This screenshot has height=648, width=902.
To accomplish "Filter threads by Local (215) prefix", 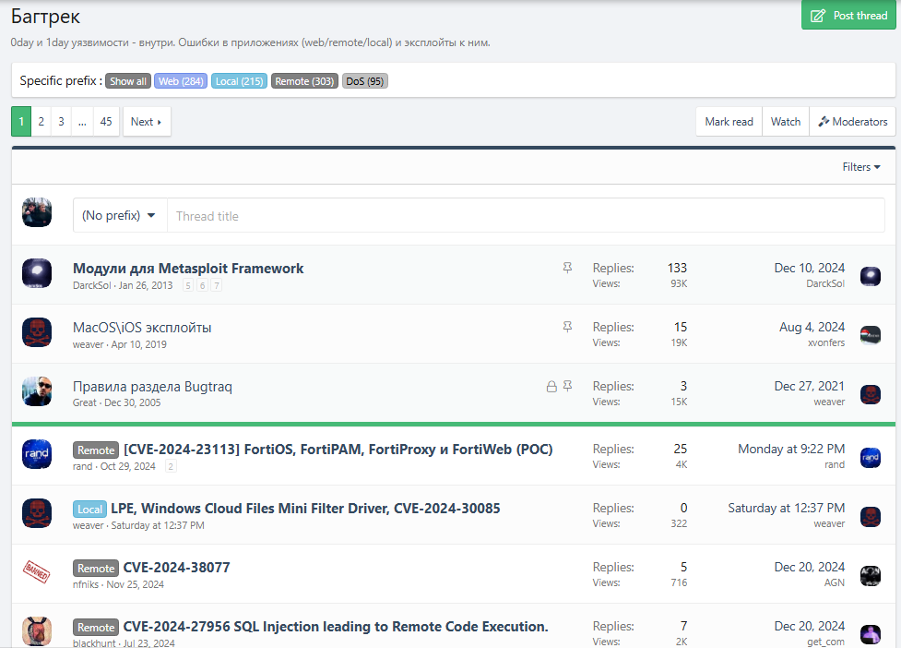I will [x=239, y=81].
